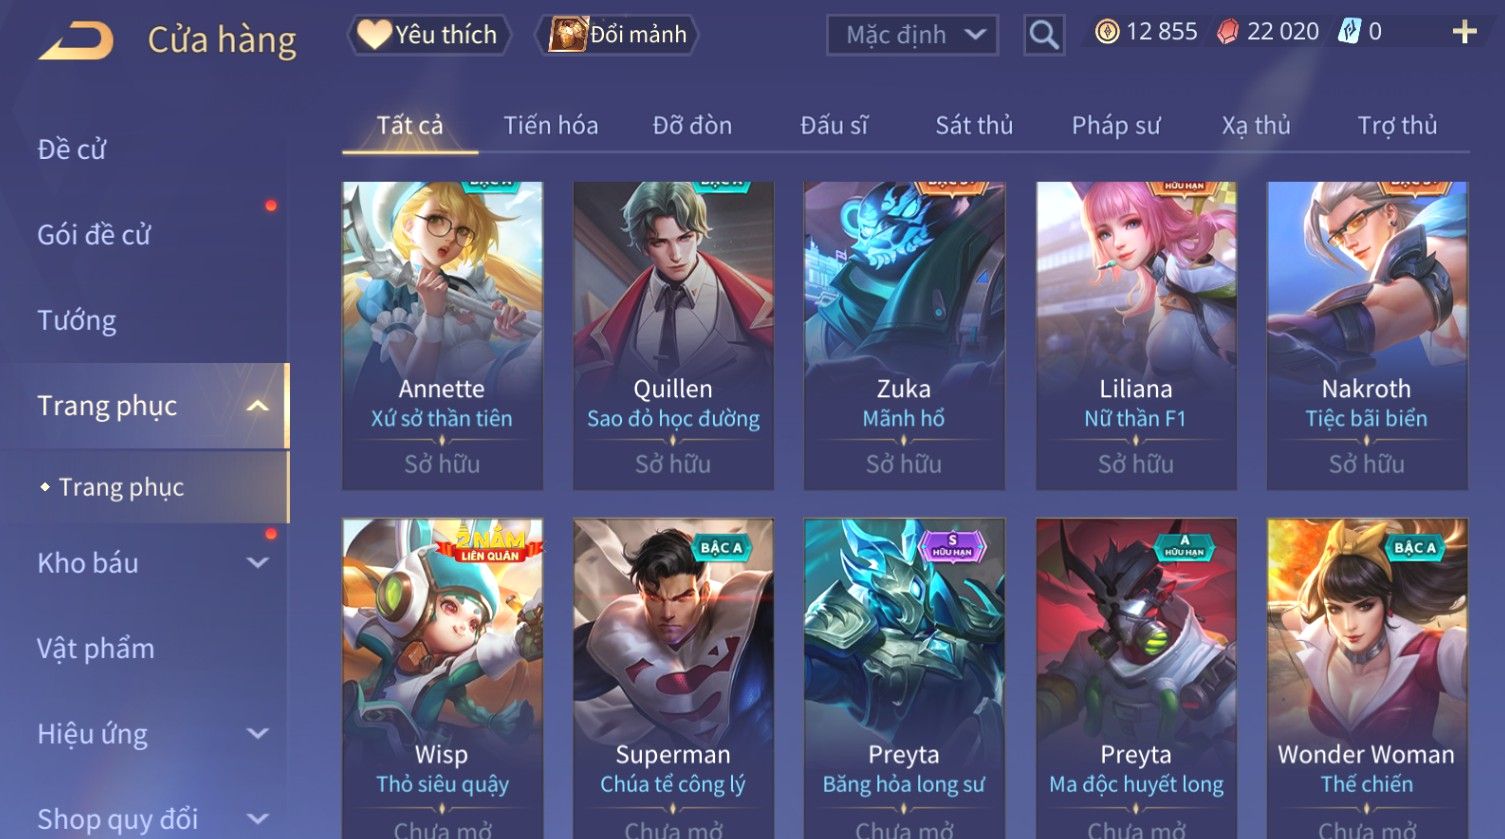Collapse the Trang phục sidebar section
Screen dimensions: 1505x839
click(x=257, y=406)
